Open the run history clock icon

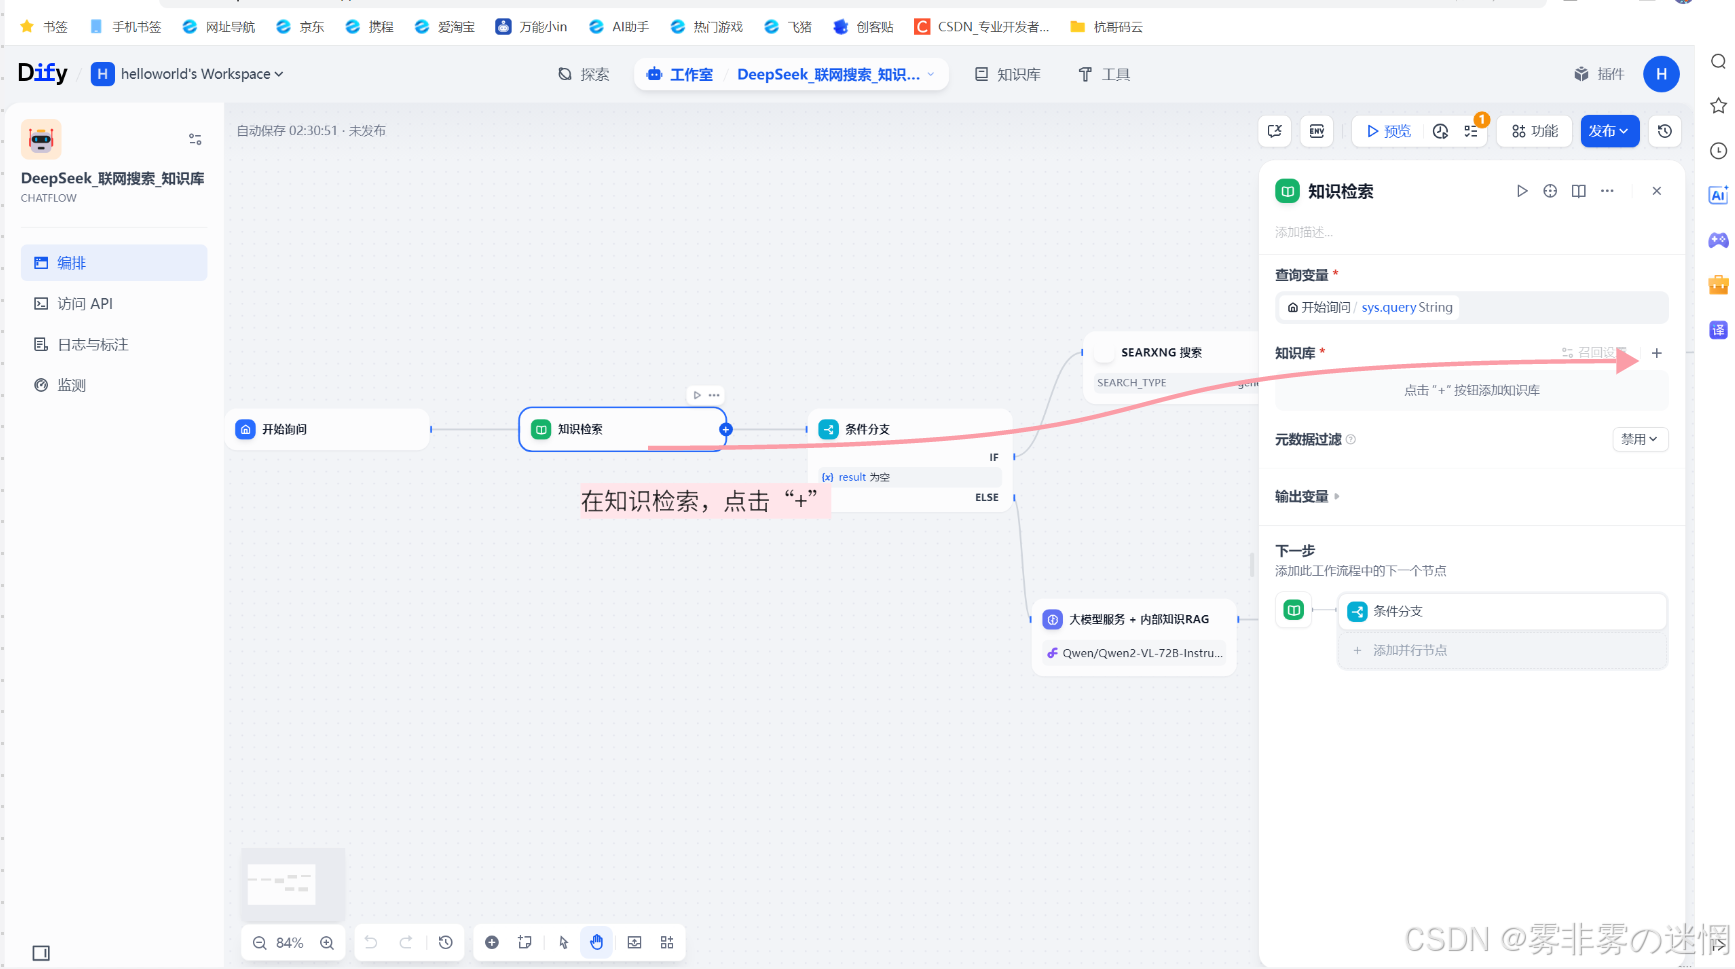pos(1440,131)
